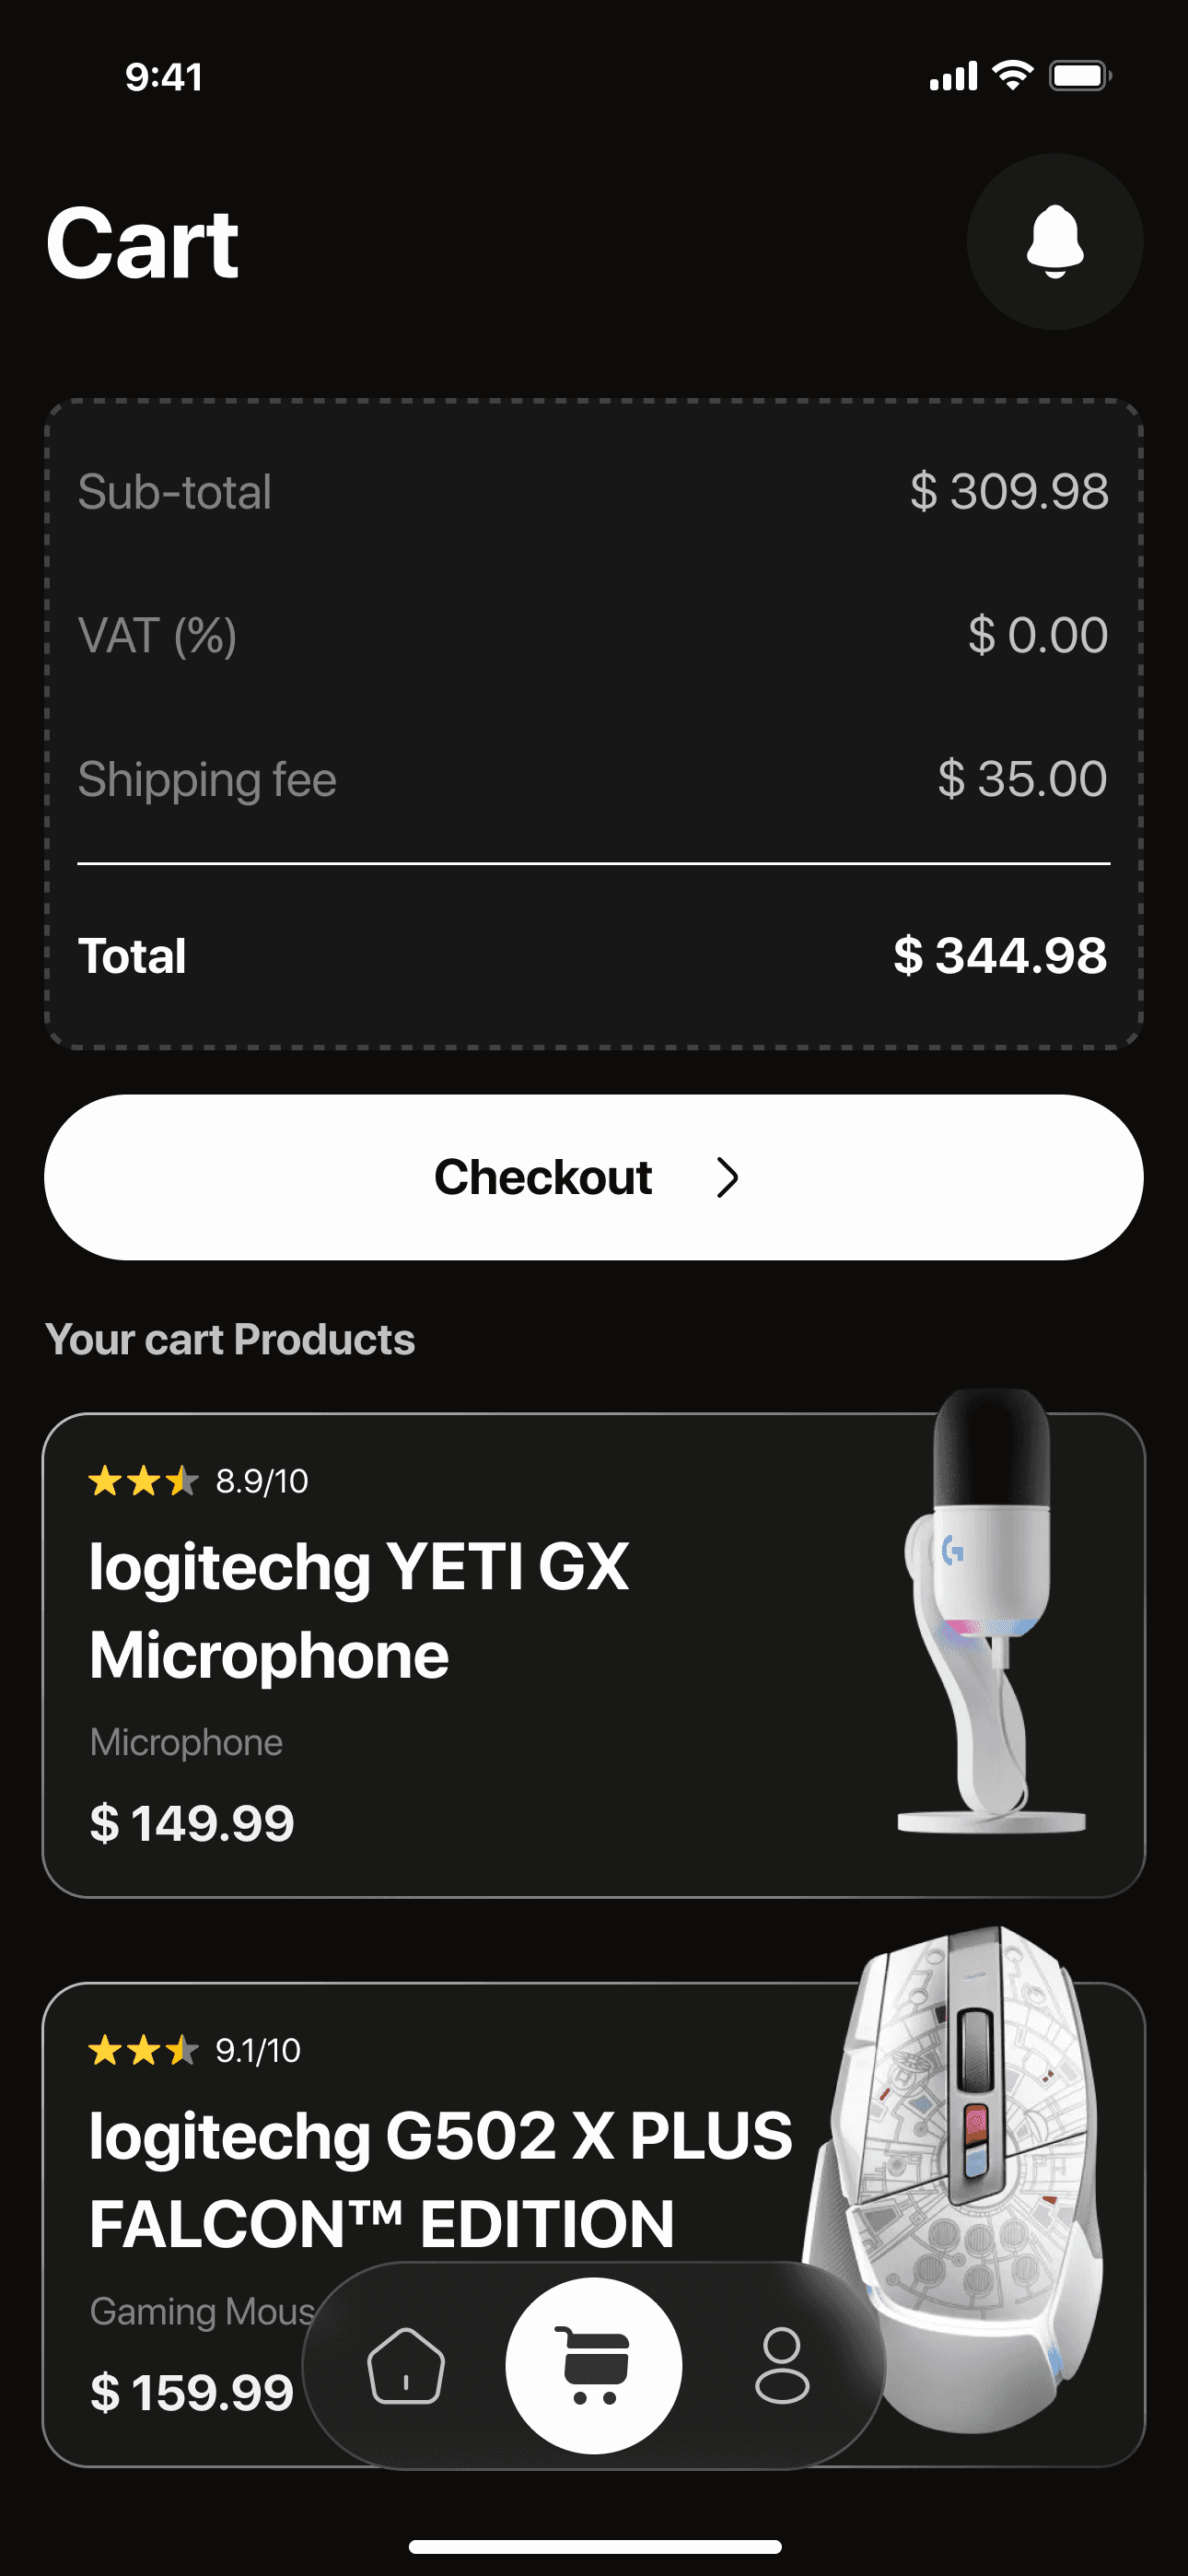Click the star rating of YETI GX Microphone

pyautogui.click(x=143, y=1481)
